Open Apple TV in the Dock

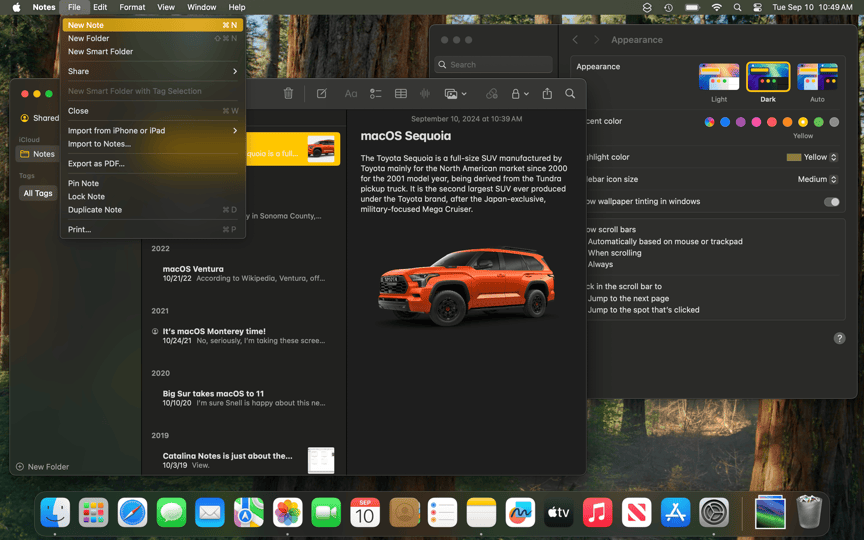[559, 512]
